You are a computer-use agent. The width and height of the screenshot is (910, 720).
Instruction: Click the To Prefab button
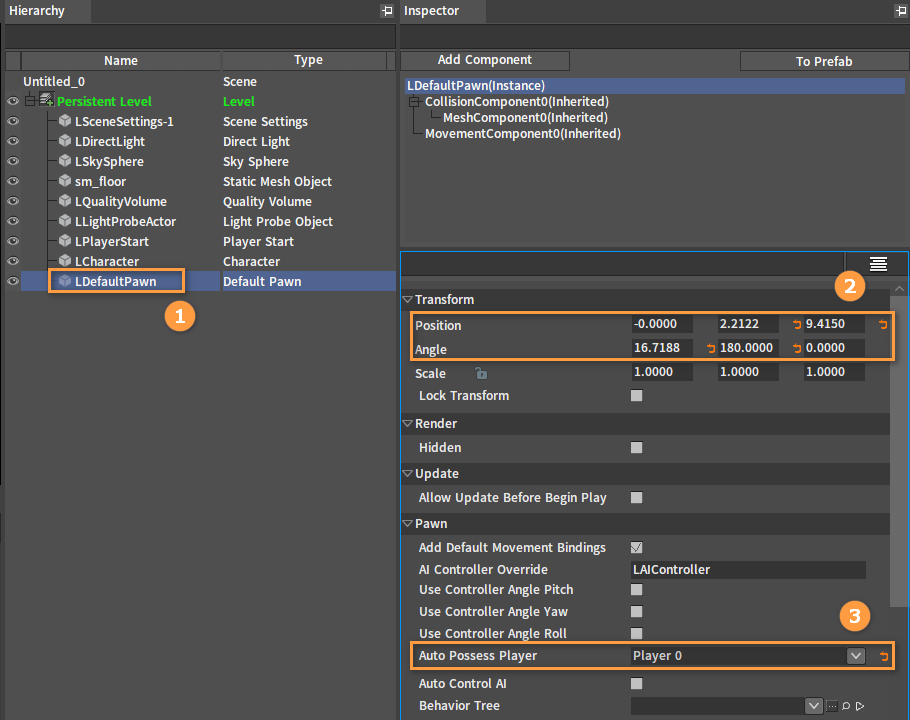coord(824,61)
